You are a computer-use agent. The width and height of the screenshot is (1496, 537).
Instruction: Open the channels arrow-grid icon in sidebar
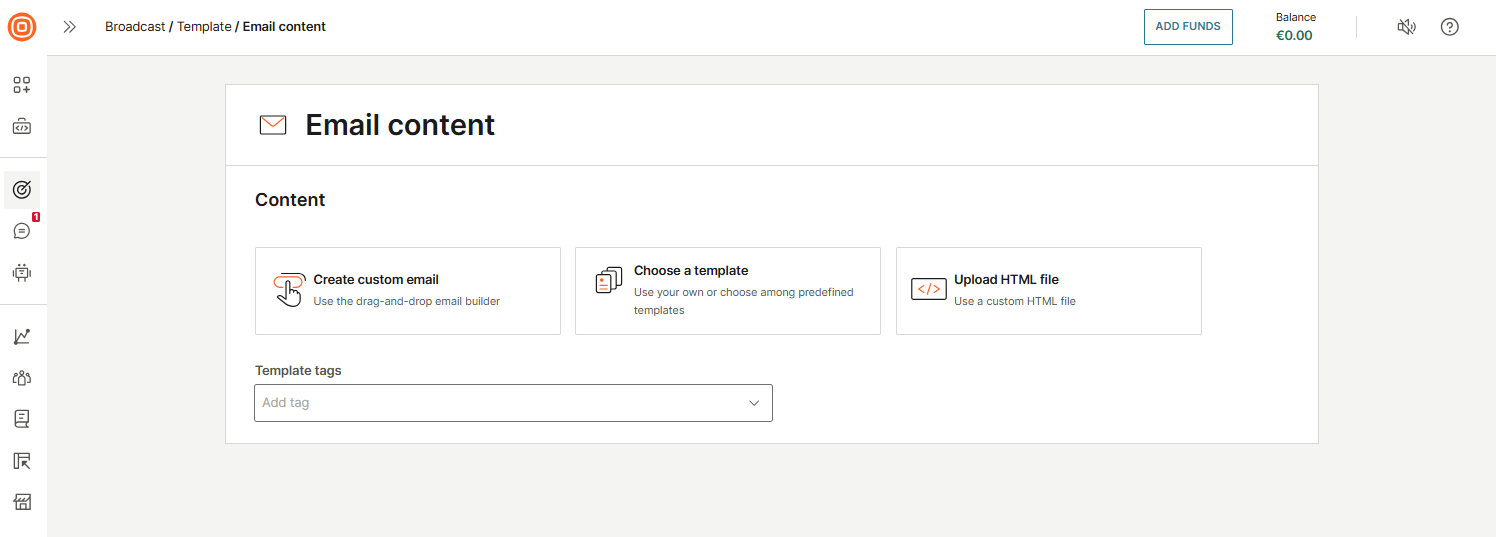tap(22, 461)
